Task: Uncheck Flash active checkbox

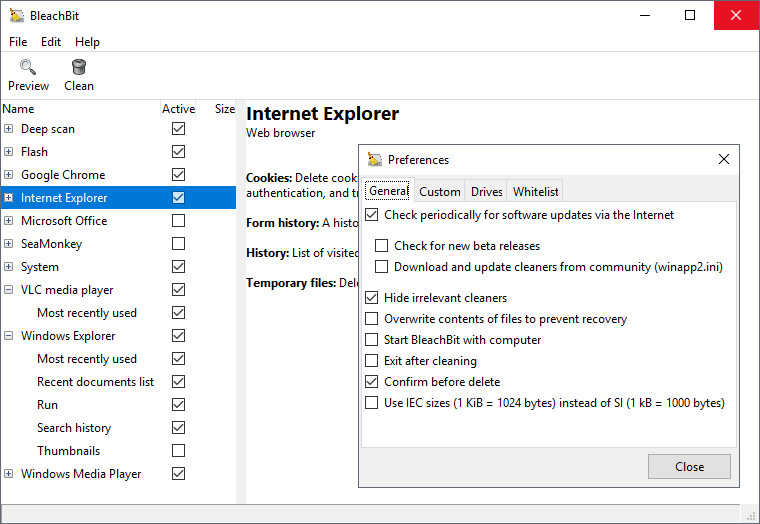Action: click(x=178, y=152)
